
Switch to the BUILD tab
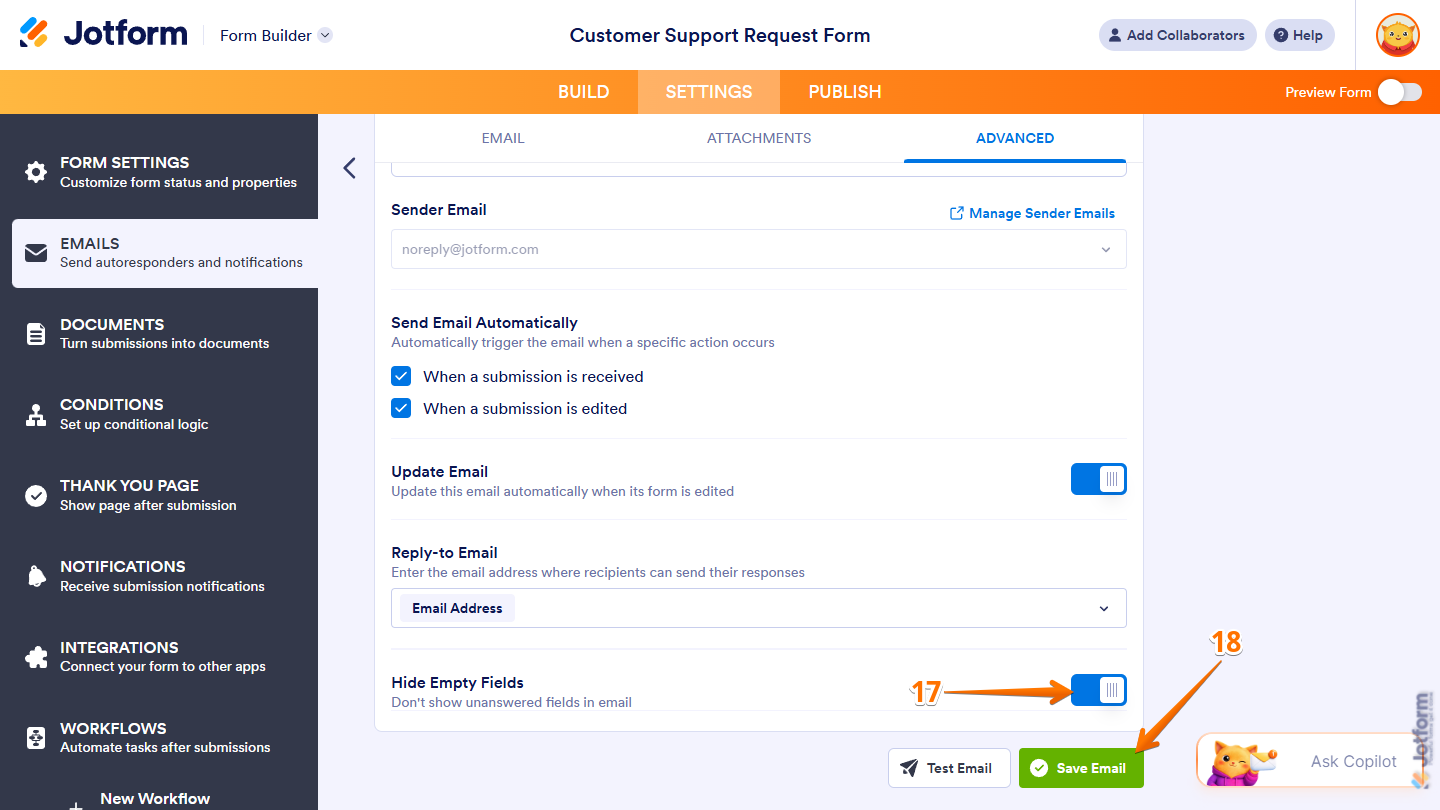coord(583,92)
